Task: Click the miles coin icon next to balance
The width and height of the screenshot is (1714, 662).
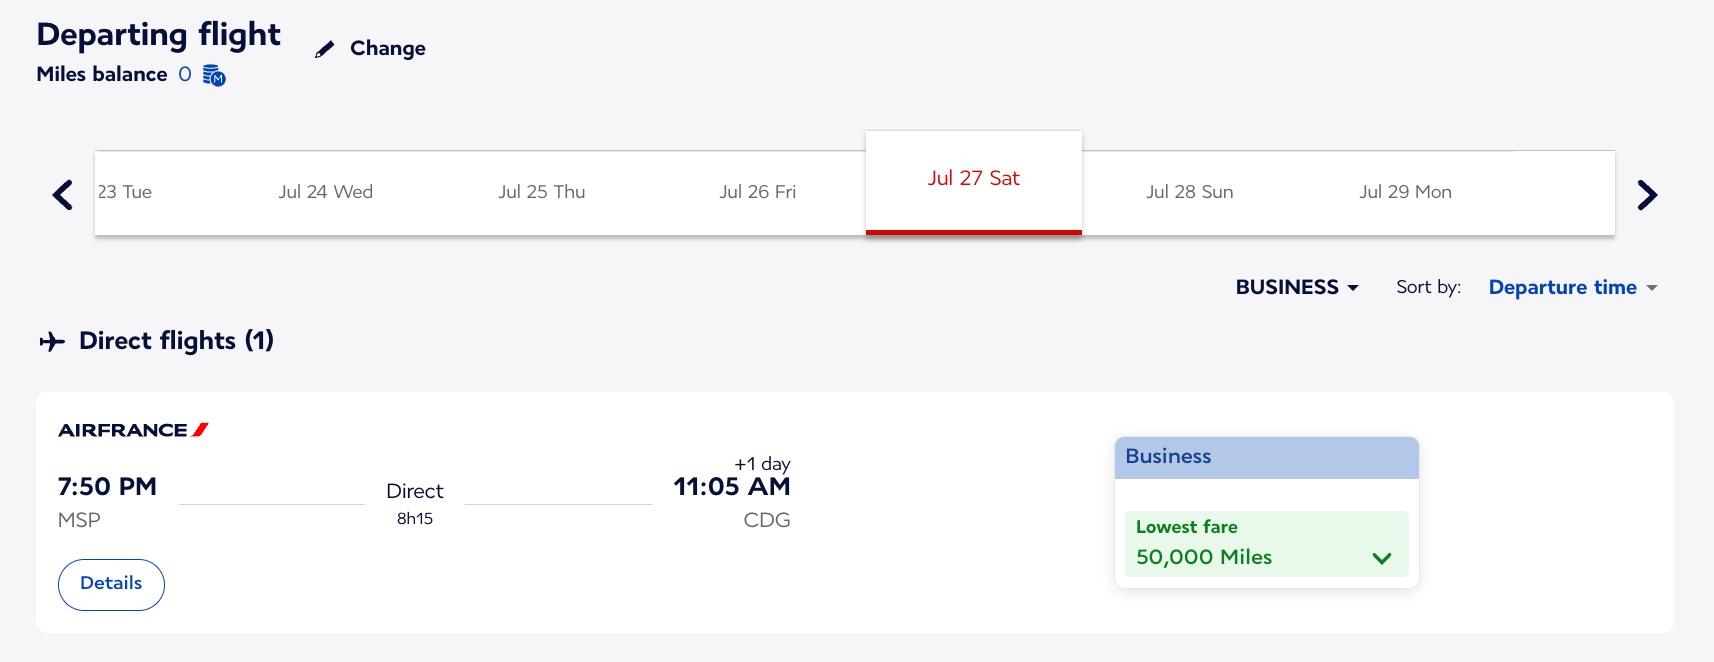Action: tap(213, 75)
